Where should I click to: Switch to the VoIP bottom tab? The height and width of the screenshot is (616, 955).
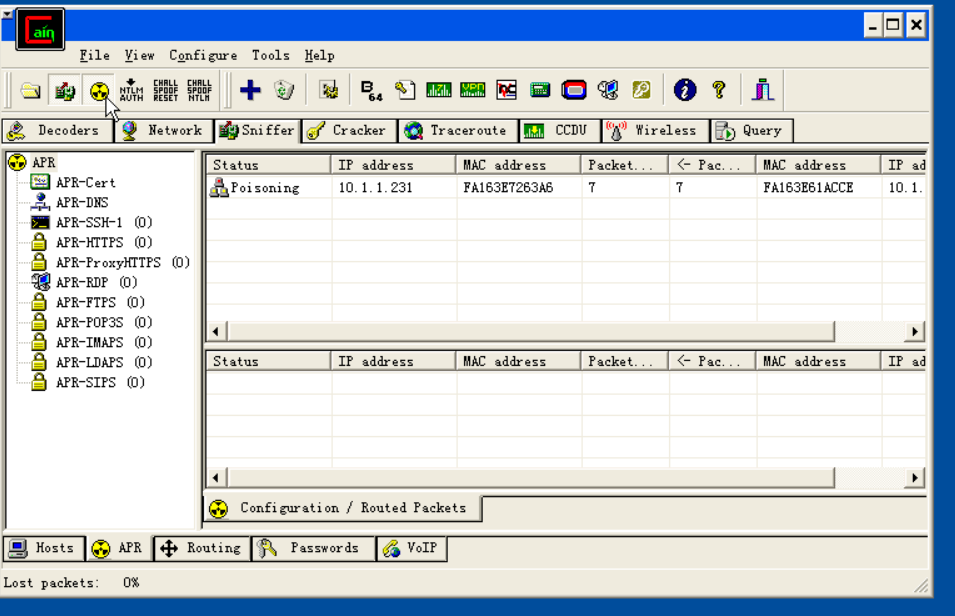[412, 548]
